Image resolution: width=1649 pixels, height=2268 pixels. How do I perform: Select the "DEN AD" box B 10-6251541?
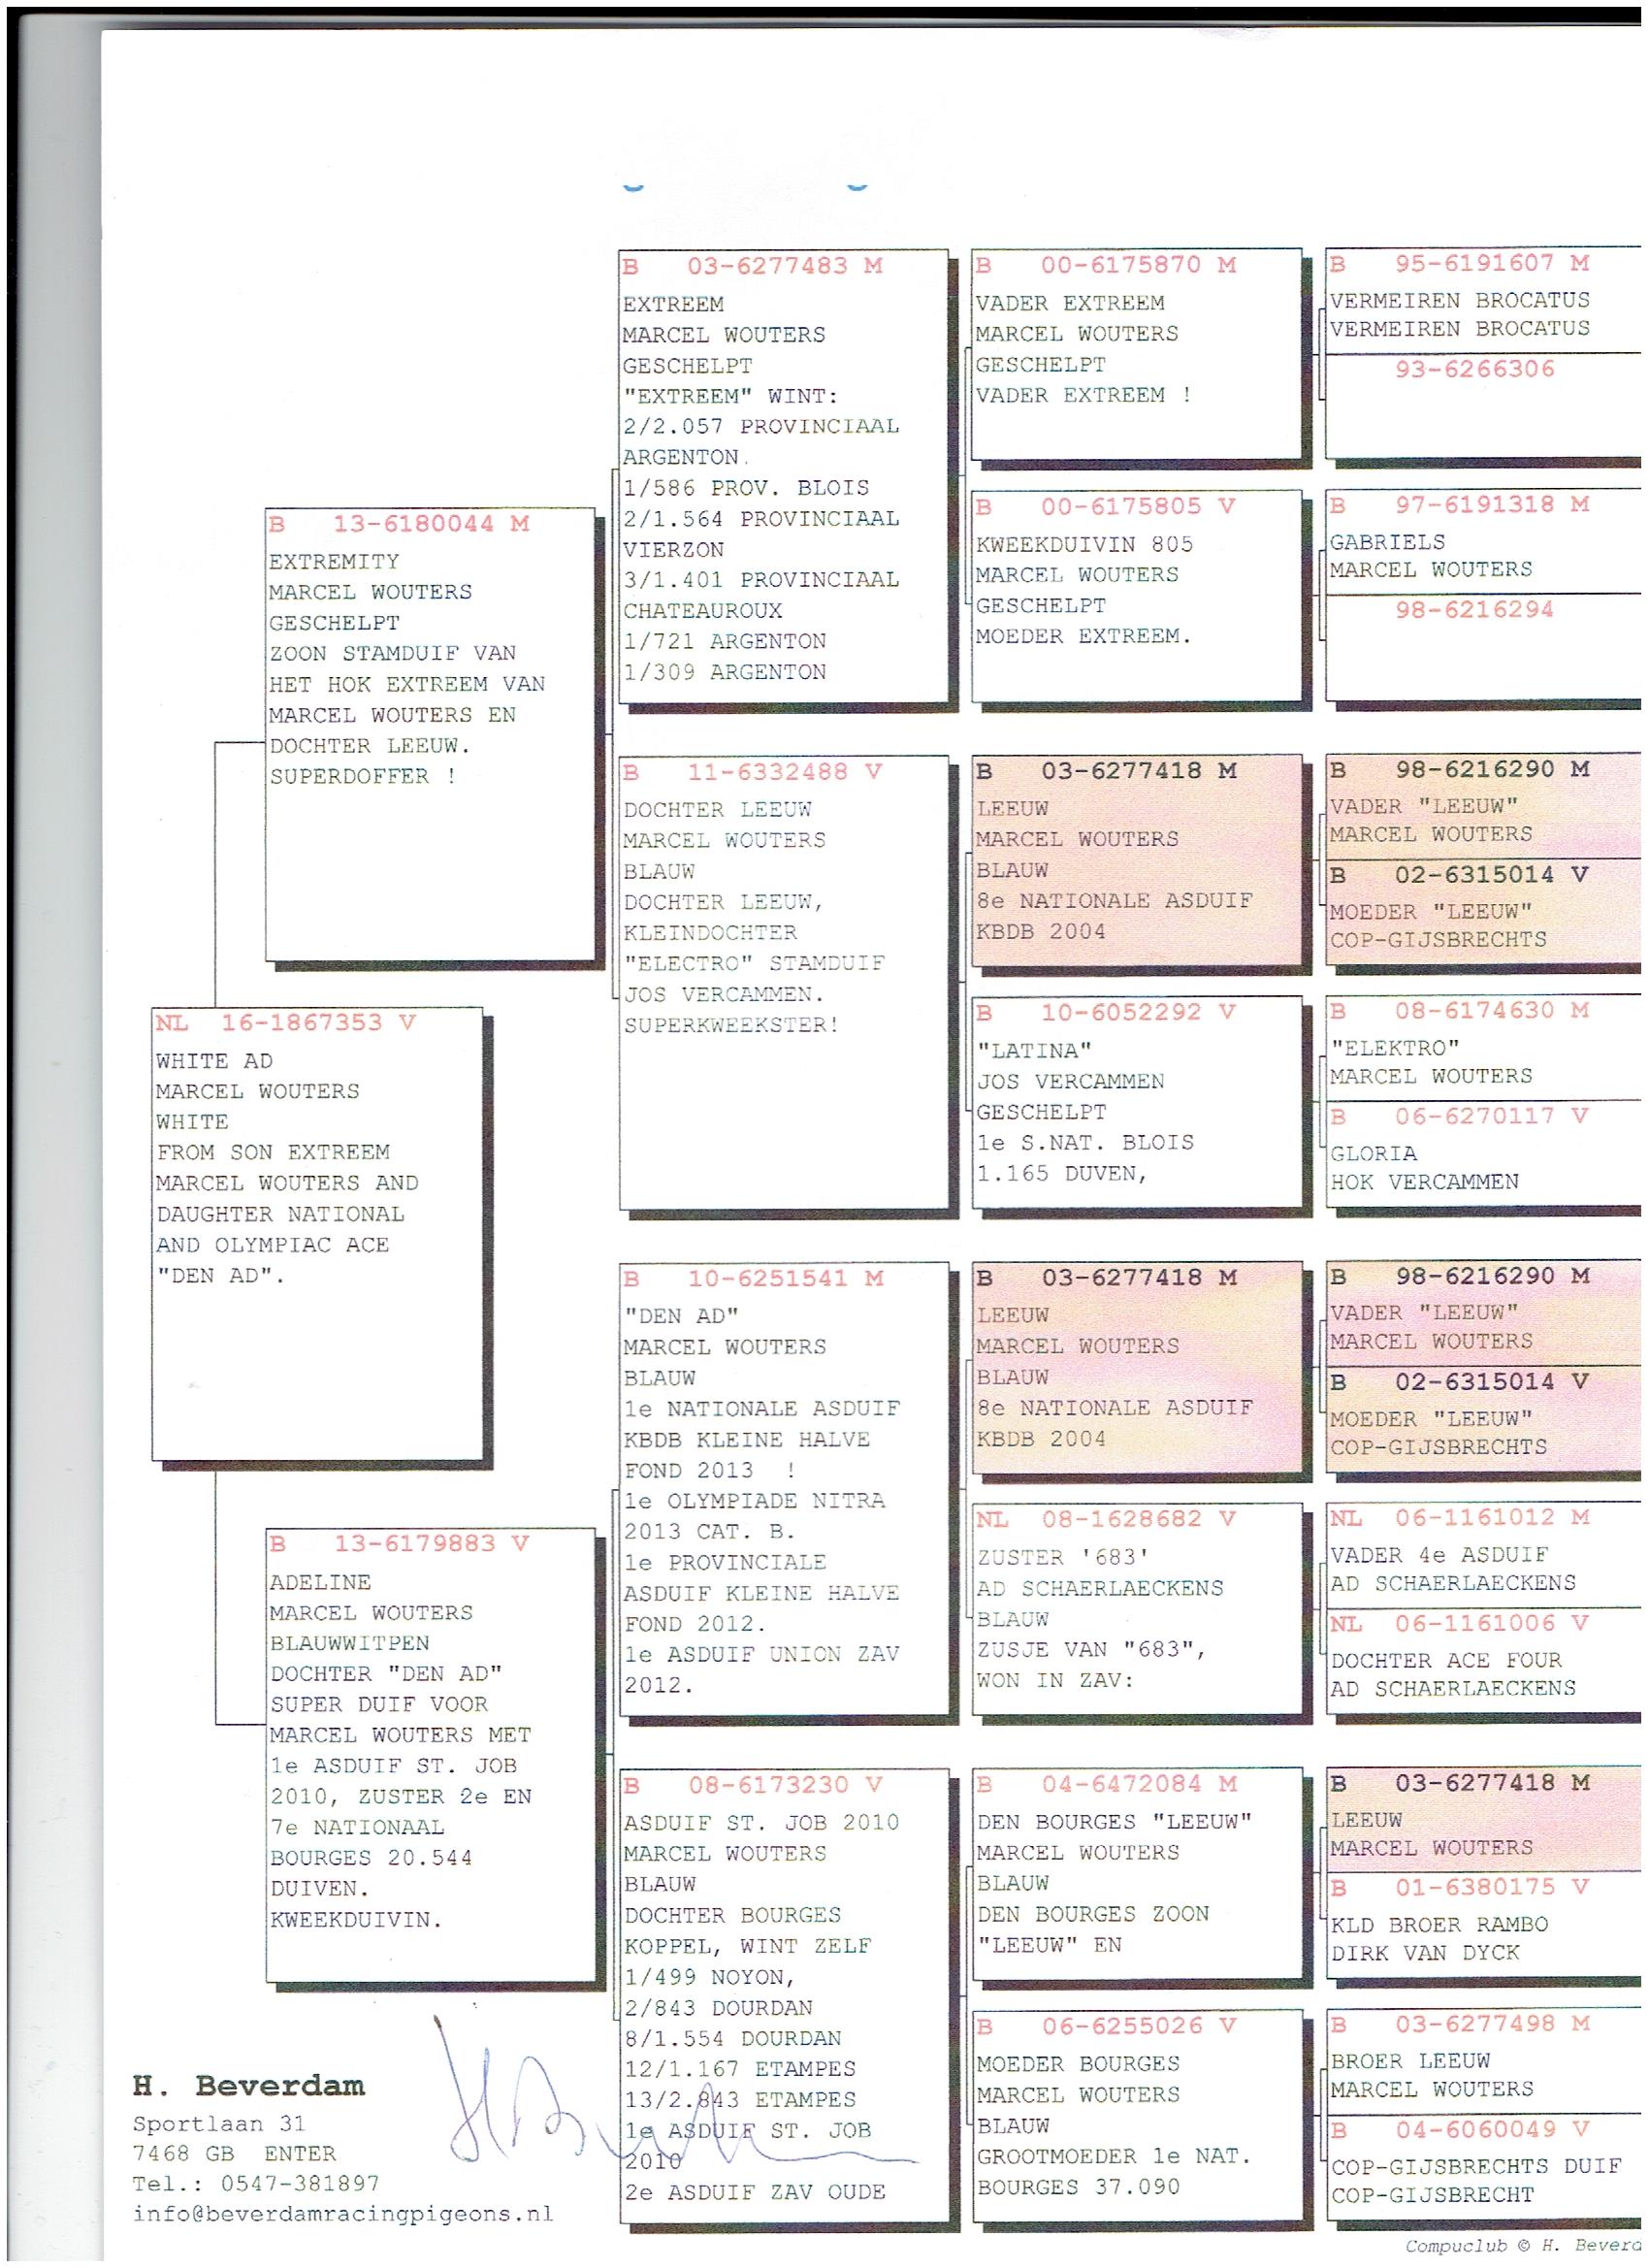pos(783,1488)
